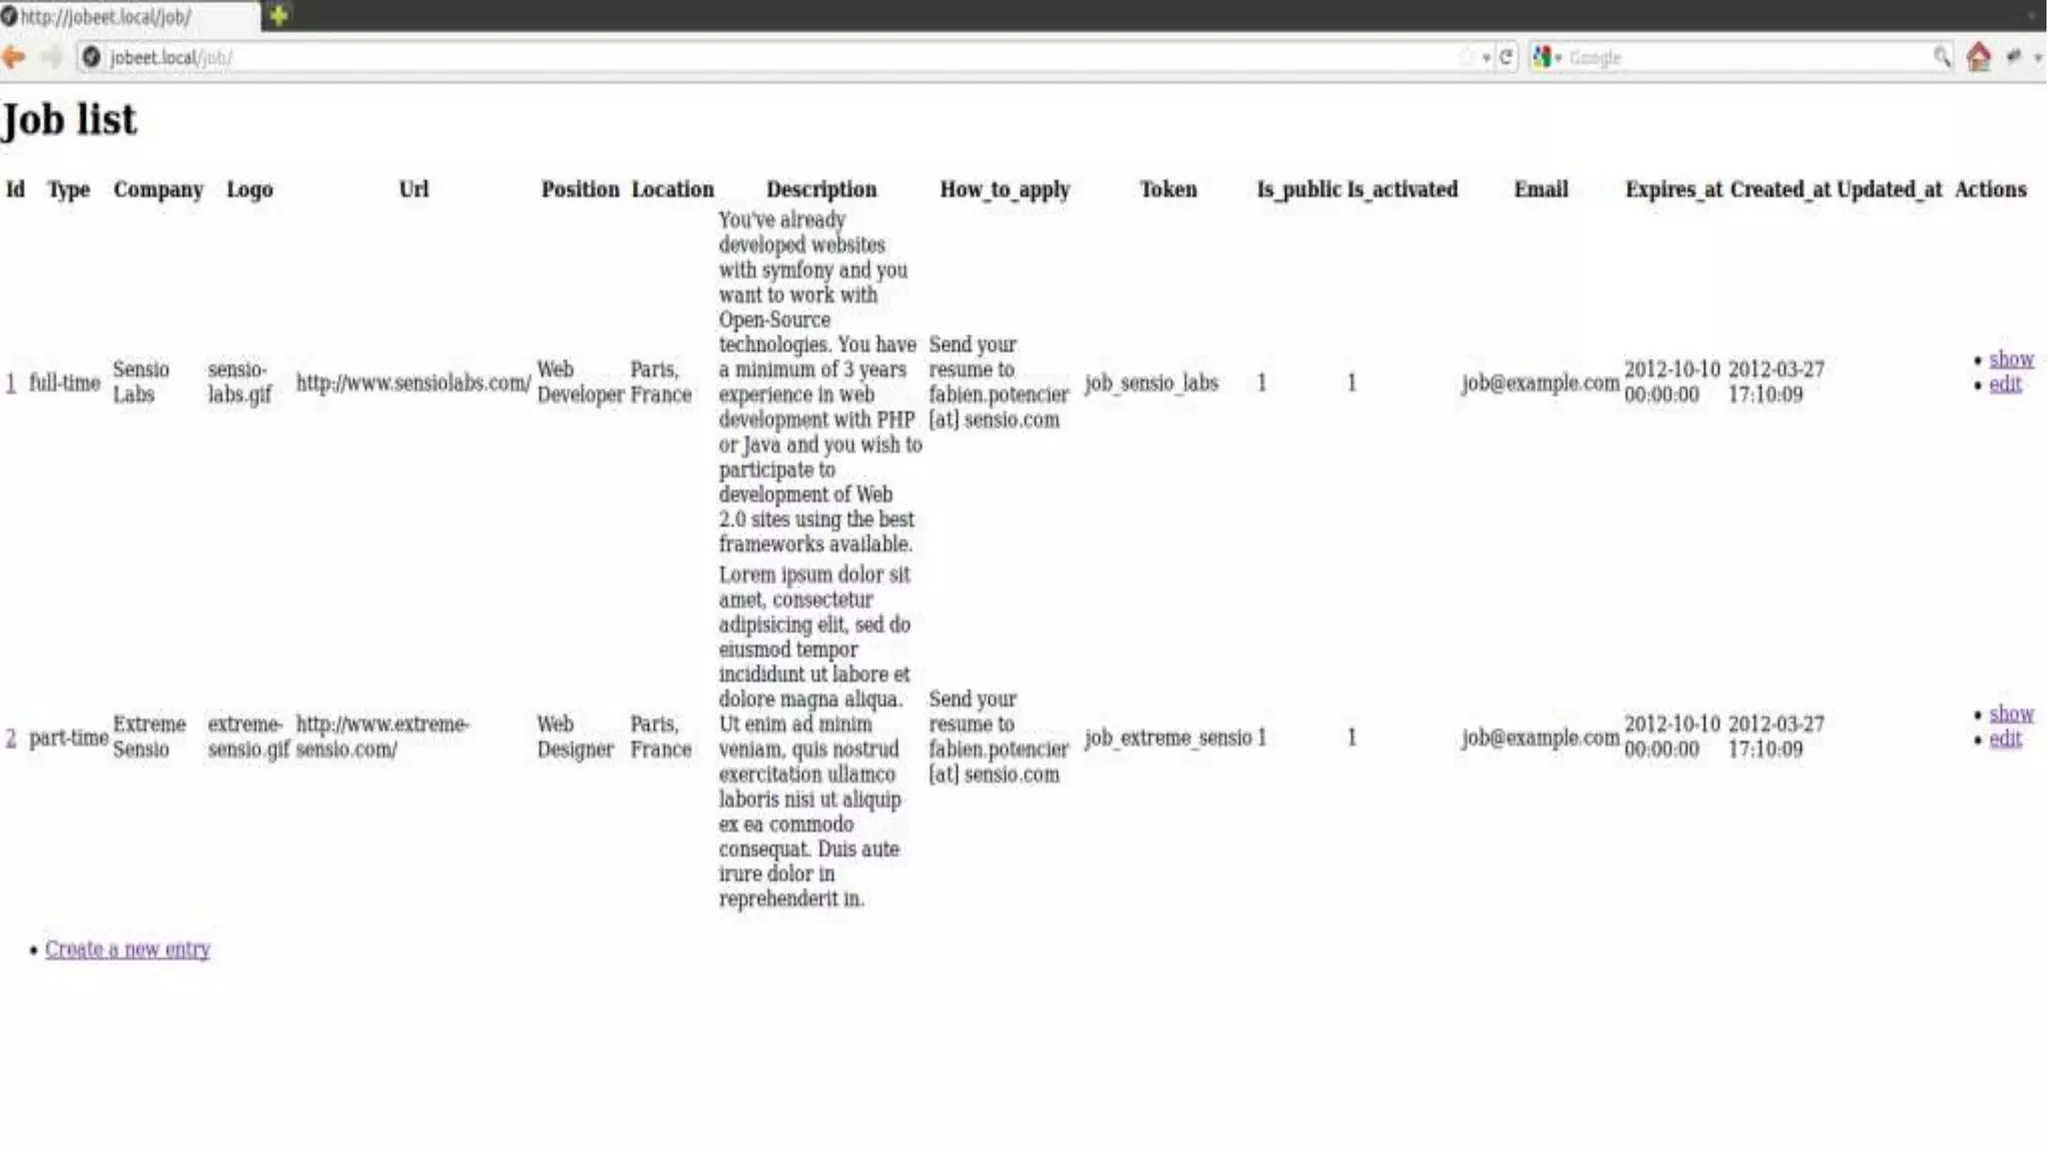Image resolution: width=2048 pixels, height=1152 pixels.
Task: Click the Logo column header
Action: 249,189
